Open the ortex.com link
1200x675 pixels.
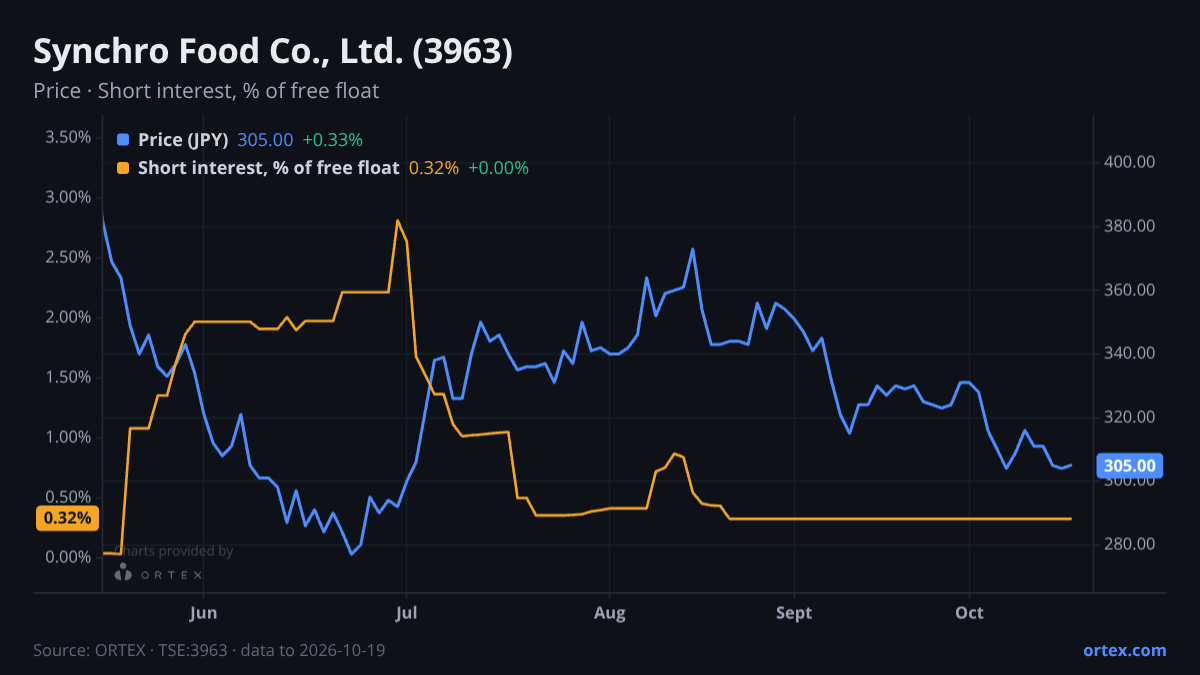[x=1124, y=650]
